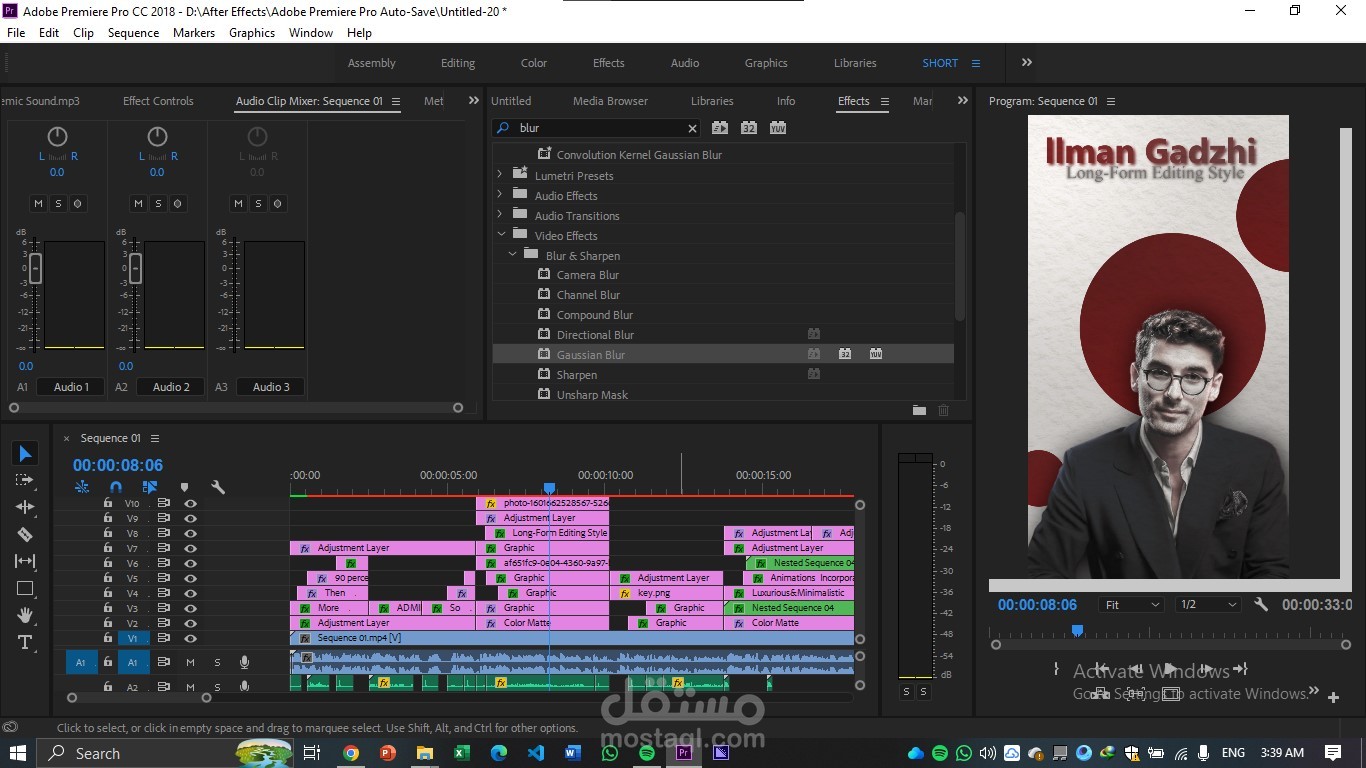
Task: Click the magnet Snap icon in timeline
Action: tap(116, 487)
